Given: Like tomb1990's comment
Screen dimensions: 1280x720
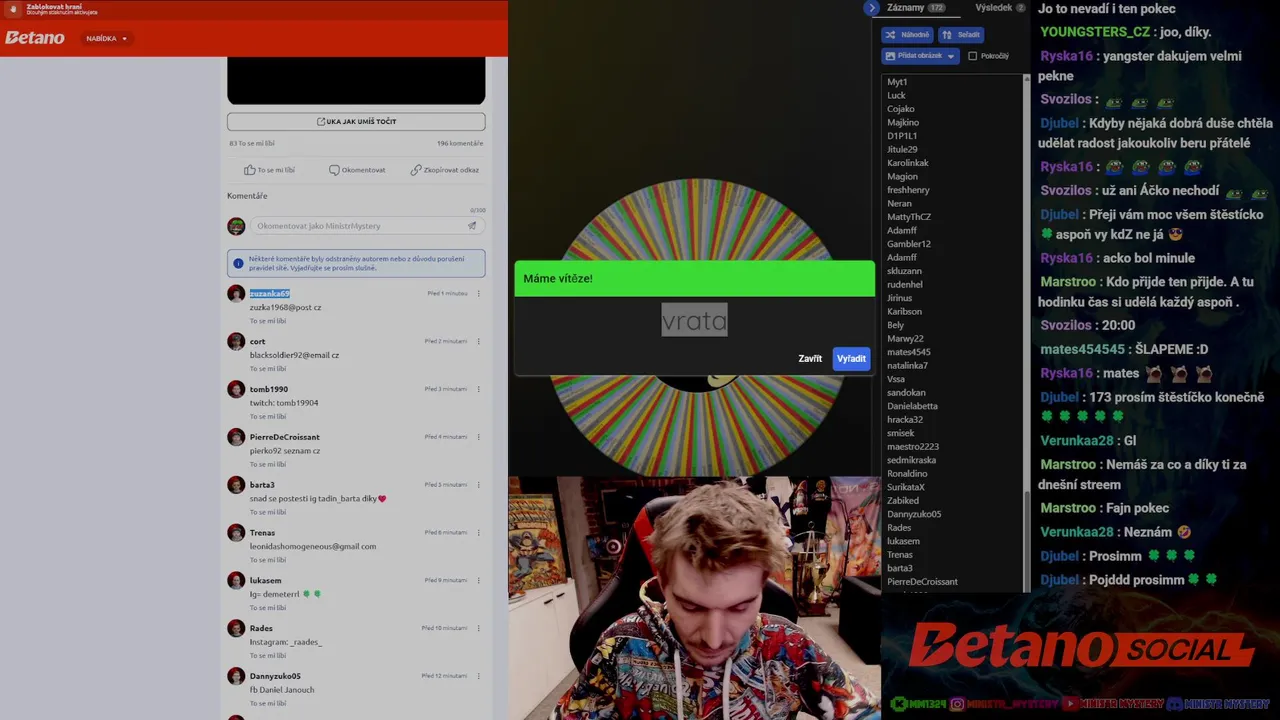Looking at the screenshot, I should tap(268, 416).
